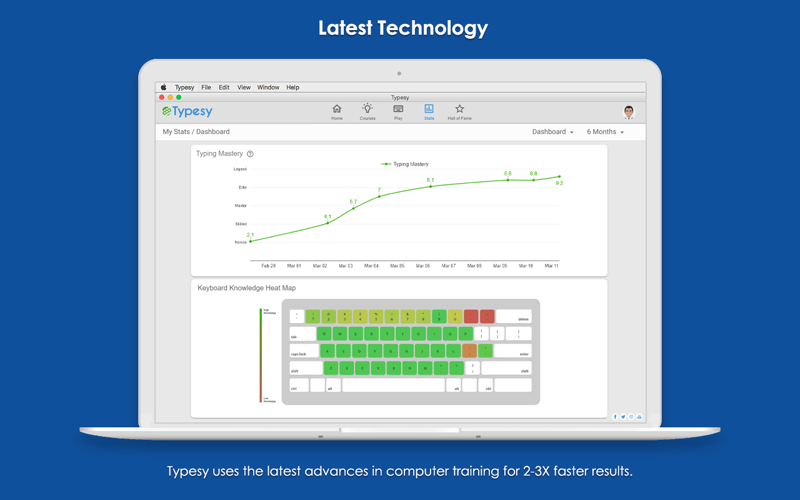The height and width of the screenshot is (500, 800).
Task: Open the Help menu
Action: click(293, 87)
